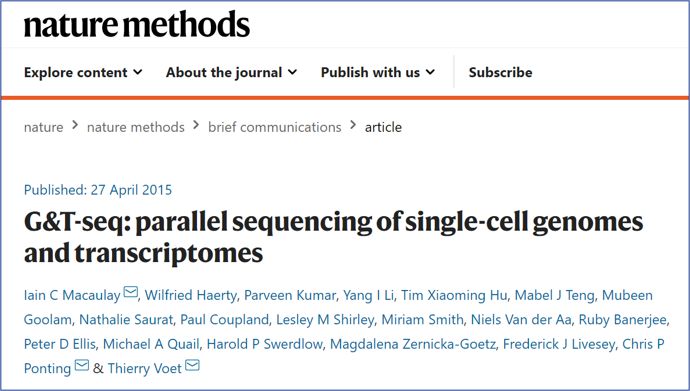This screenshot has width=690, height=391.
Task: Open author Thierry Voet's details
Action: pos(144,368)
